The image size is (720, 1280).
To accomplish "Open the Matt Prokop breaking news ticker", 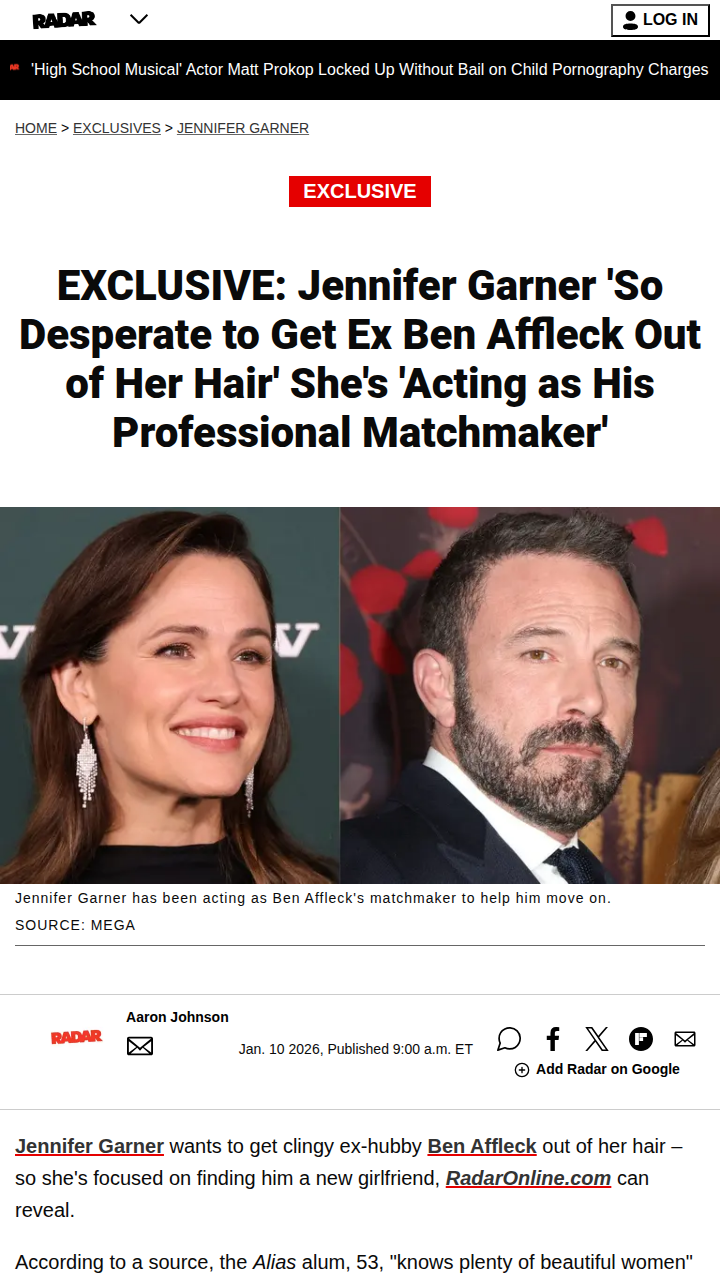I will [369, 70].
